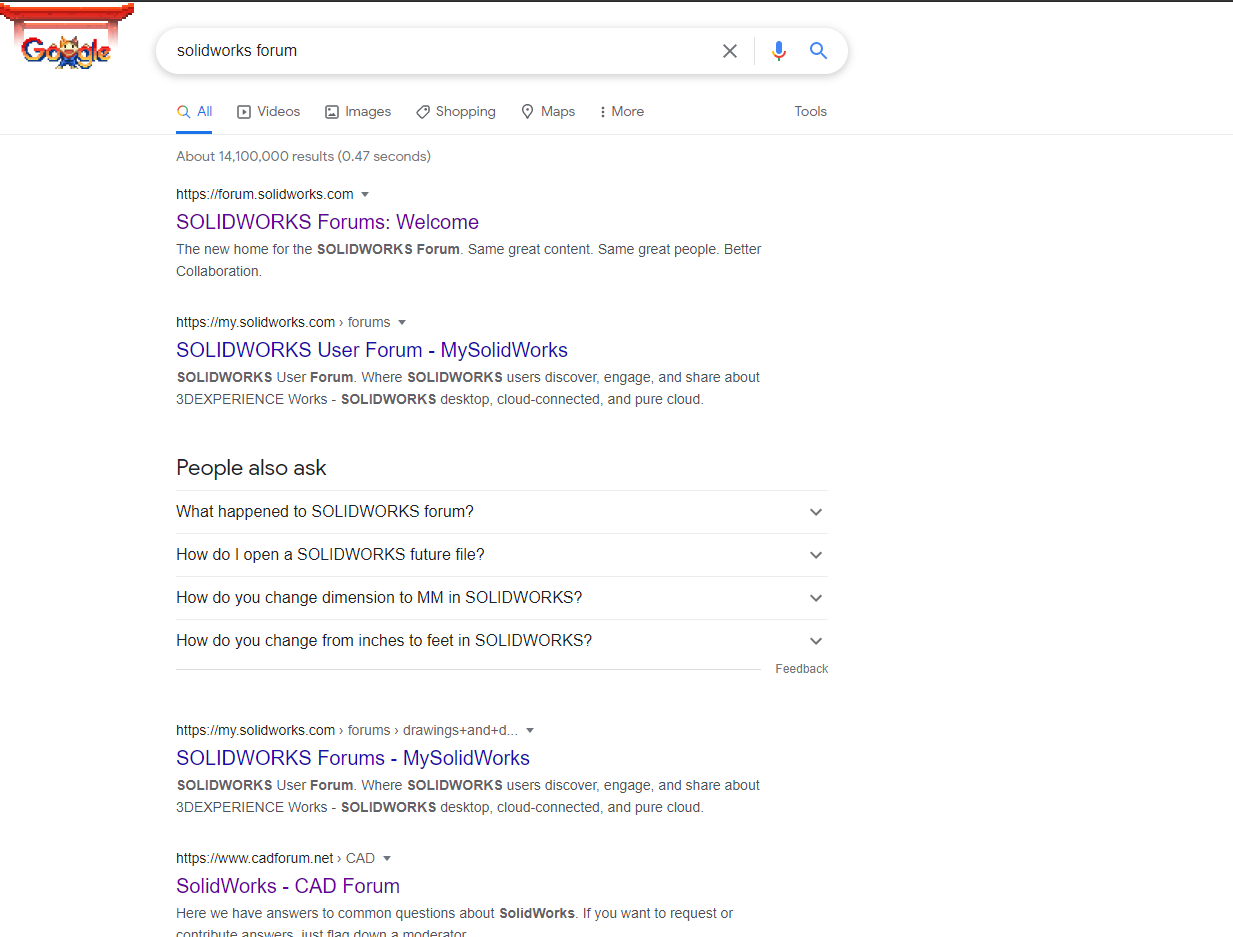The width and height of the screenshot is (1233, 937).
Task: Click the https://forum.solidworks.com URL text
Action: [x=265, y=194]
